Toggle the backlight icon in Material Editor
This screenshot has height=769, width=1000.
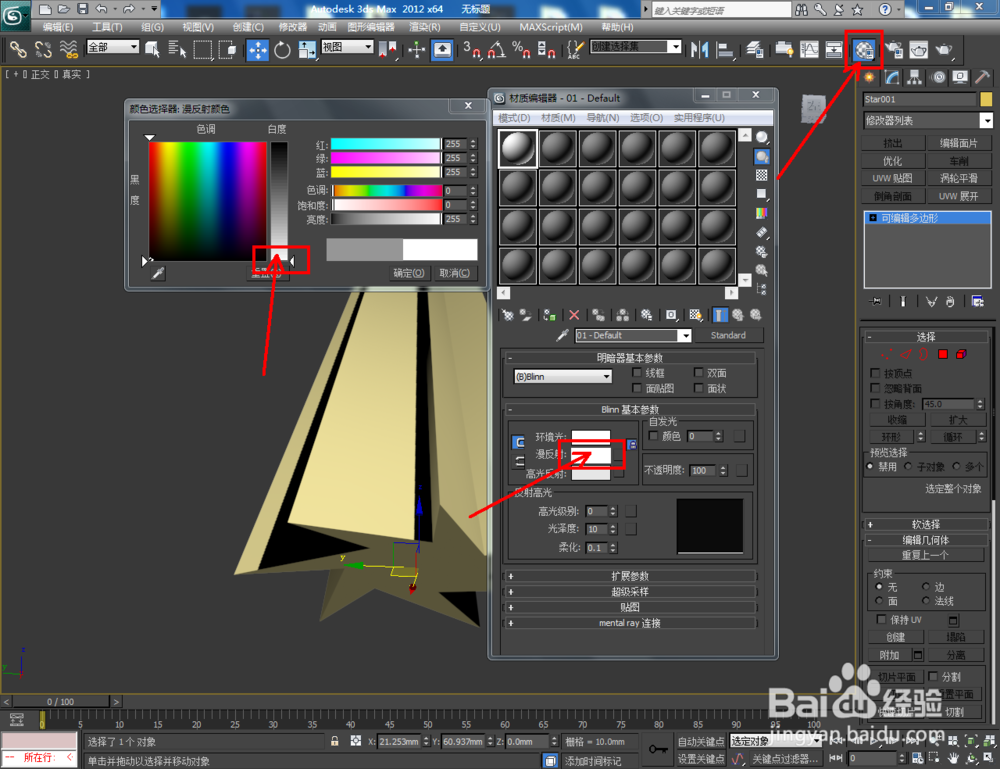[x=761, y=156]
